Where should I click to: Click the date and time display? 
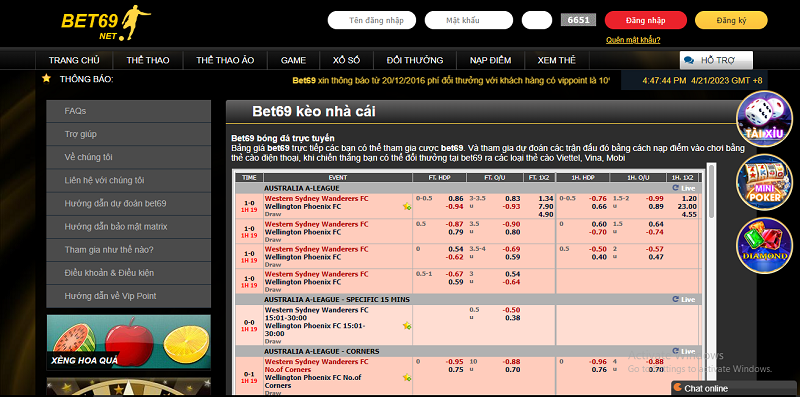click(x=702, y=81)
